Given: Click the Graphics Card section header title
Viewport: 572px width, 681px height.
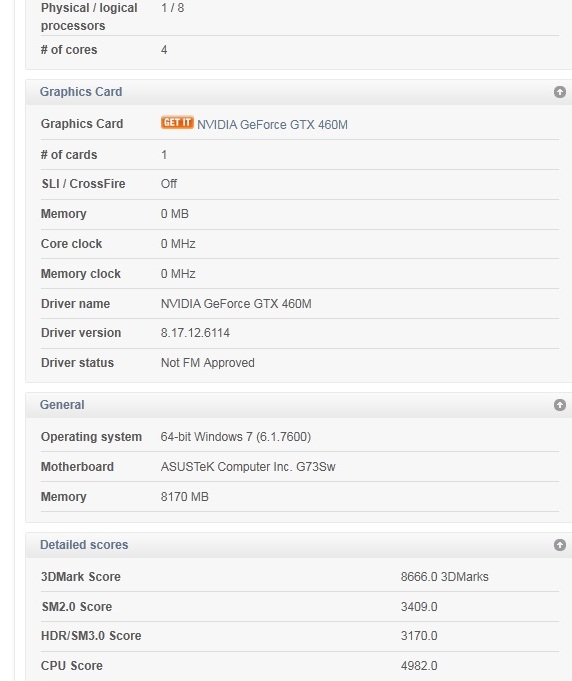Looking at the screenshot, I should (81, 92).
